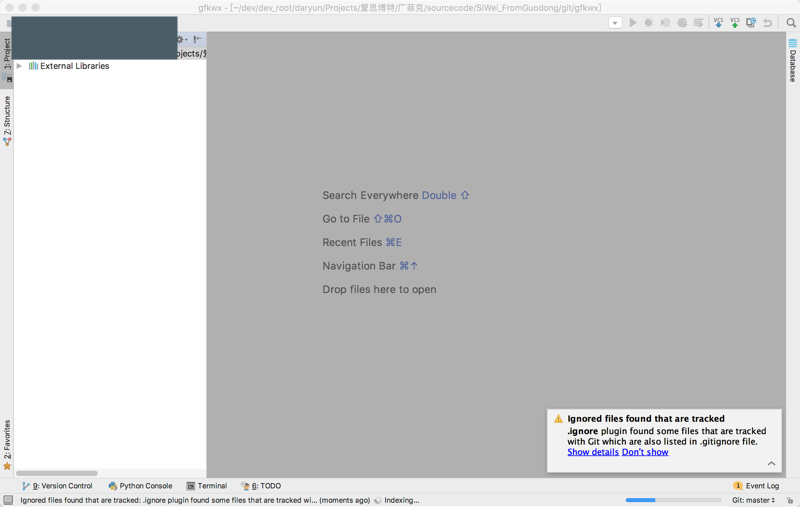Screen dimensions: 800x507
Task: Open the 2: Favorites side tab
Action: (7, 445)
